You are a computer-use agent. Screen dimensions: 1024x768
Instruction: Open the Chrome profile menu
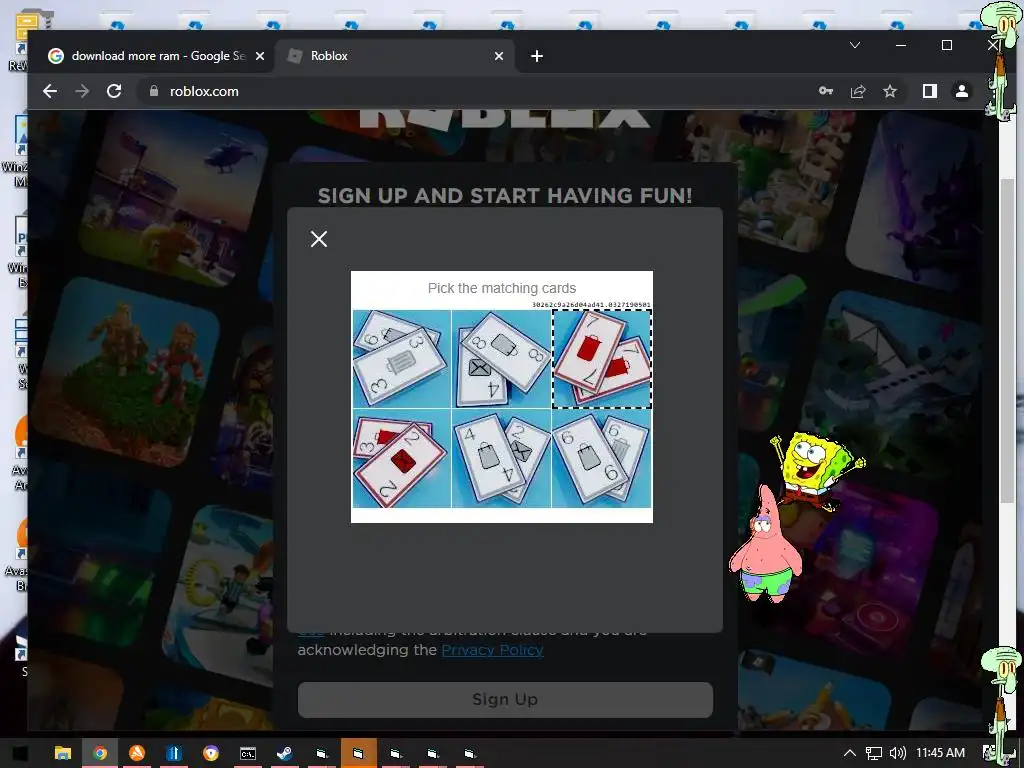pyautogui.click(x=962, y=91)
